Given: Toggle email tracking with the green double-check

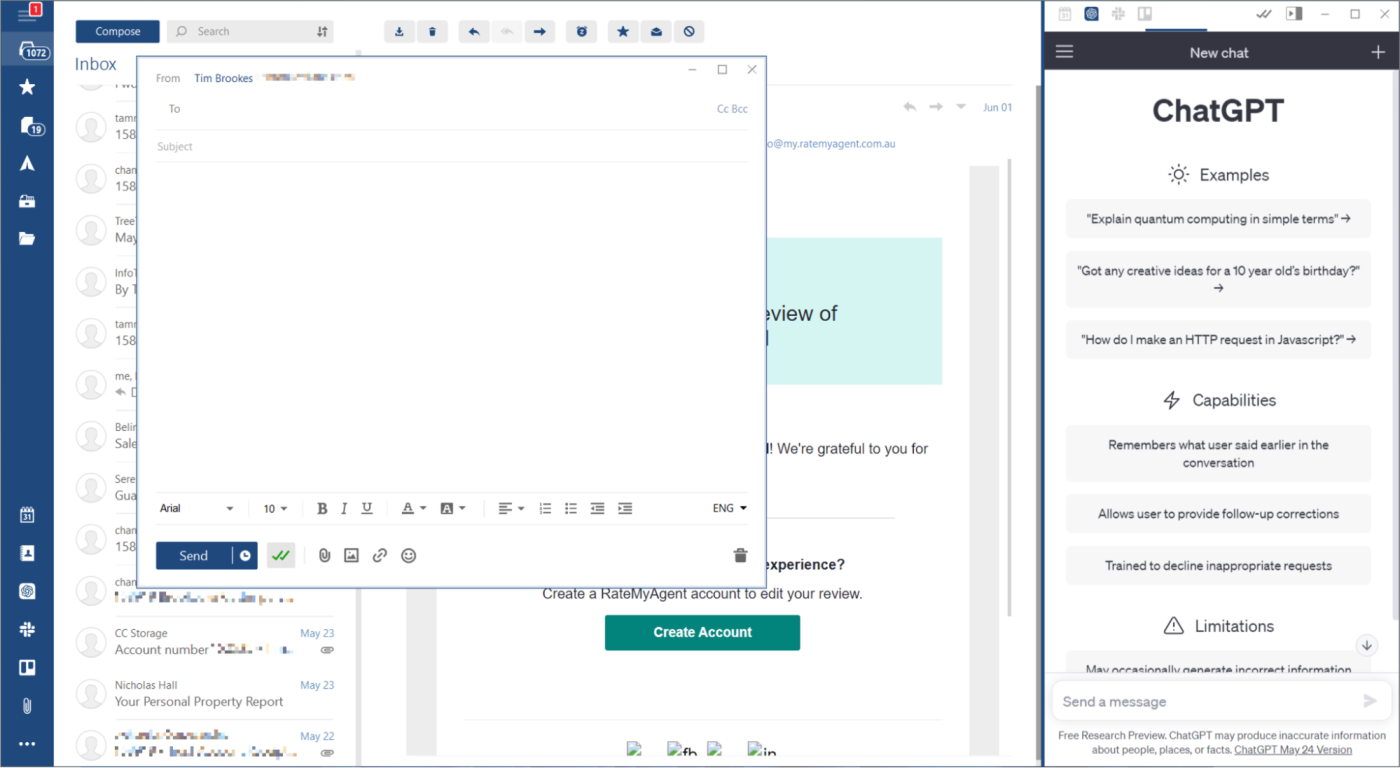Looking at the screenshot, I should tap(281, 556).
